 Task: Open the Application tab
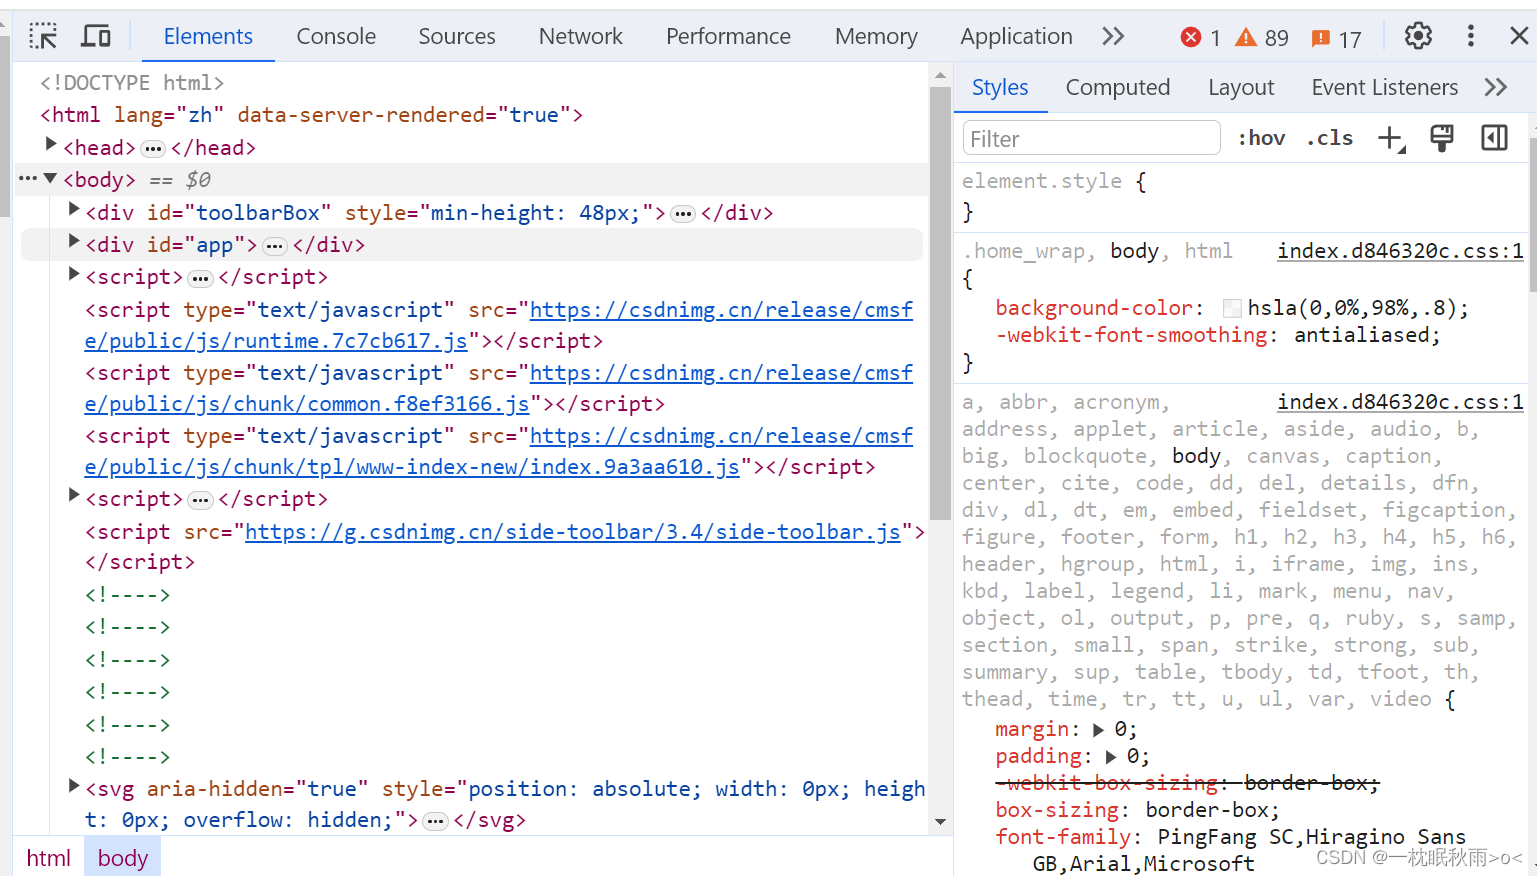pyautogui.click(x=1016, y=37)
